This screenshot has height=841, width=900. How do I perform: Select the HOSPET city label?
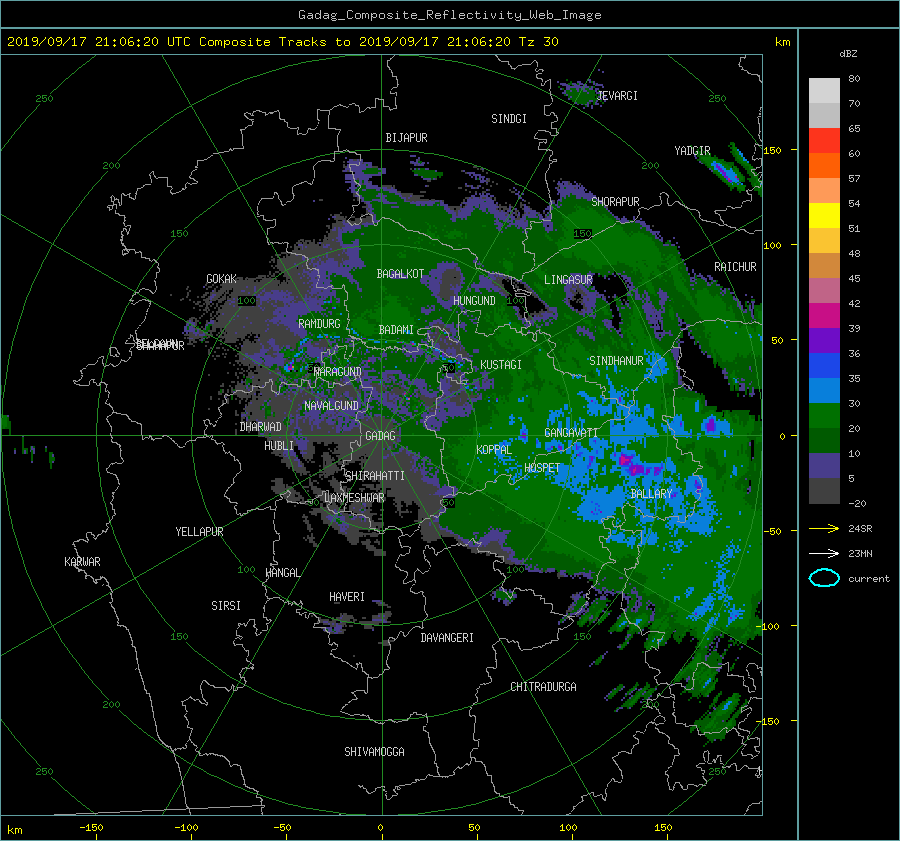coord(542,468)
